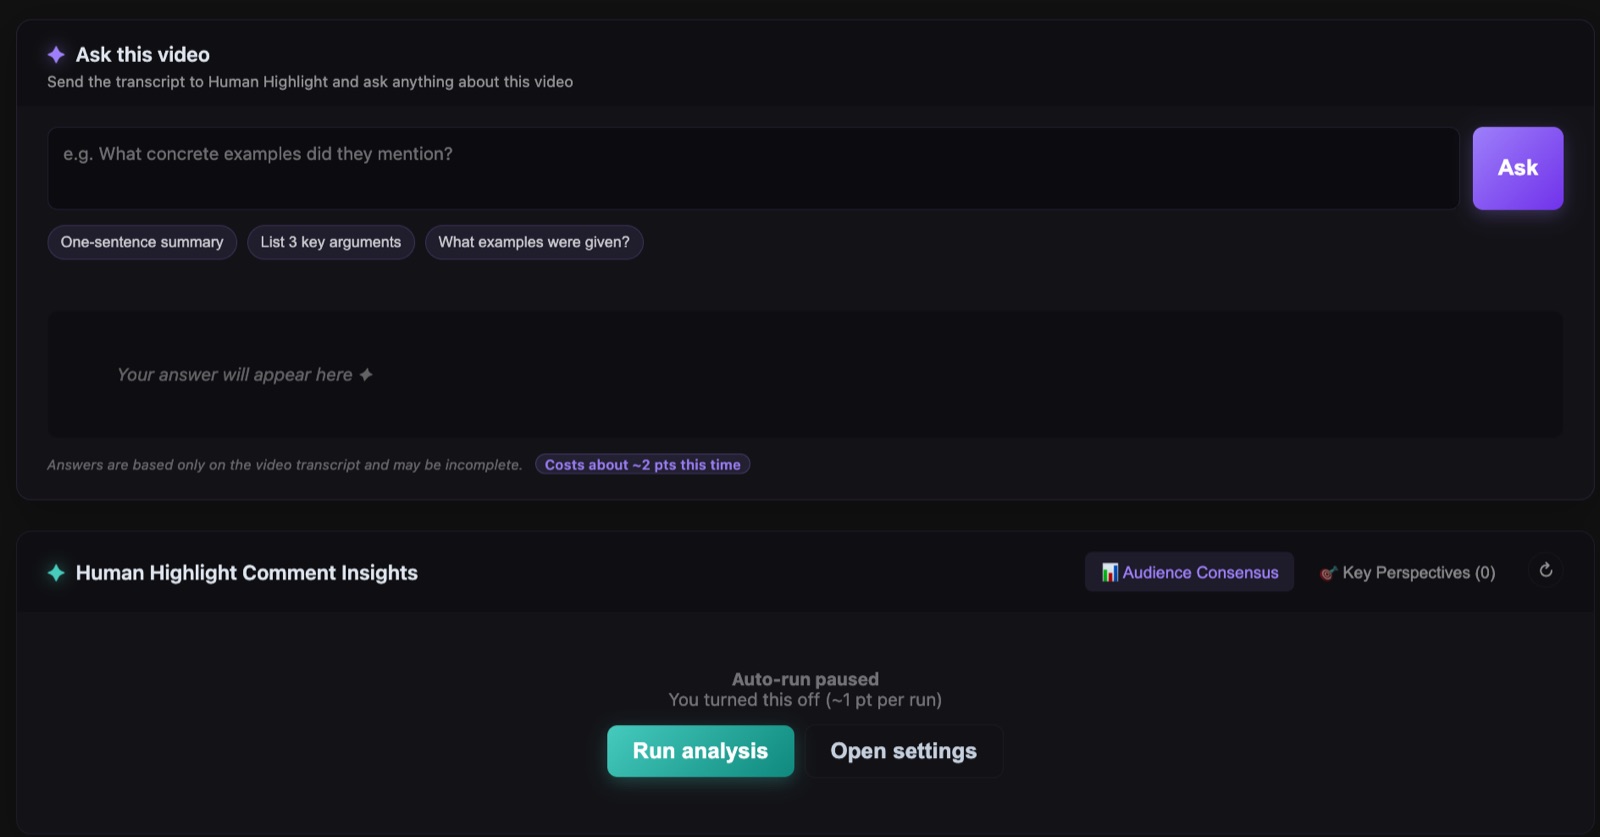Click the Ask this video heading
The height and width of the screenshot is (837, 1600).
click(x=143, y=54)
